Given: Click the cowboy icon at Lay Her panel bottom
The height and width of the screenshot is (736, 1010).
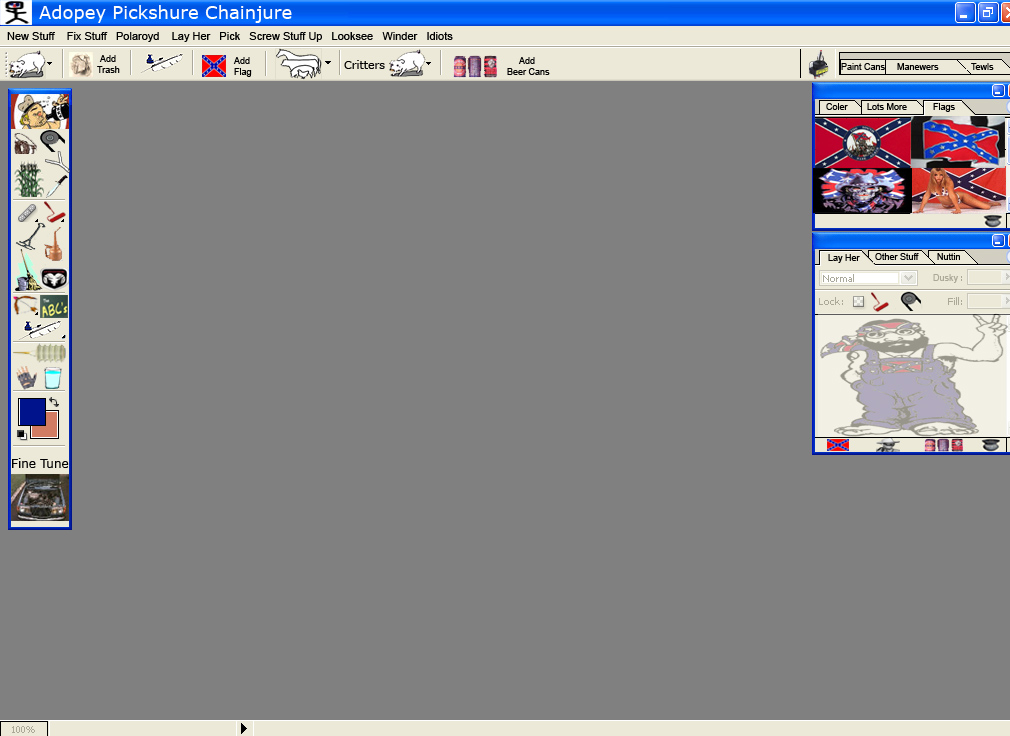Looking at the screenshot, I should [888, 445].
